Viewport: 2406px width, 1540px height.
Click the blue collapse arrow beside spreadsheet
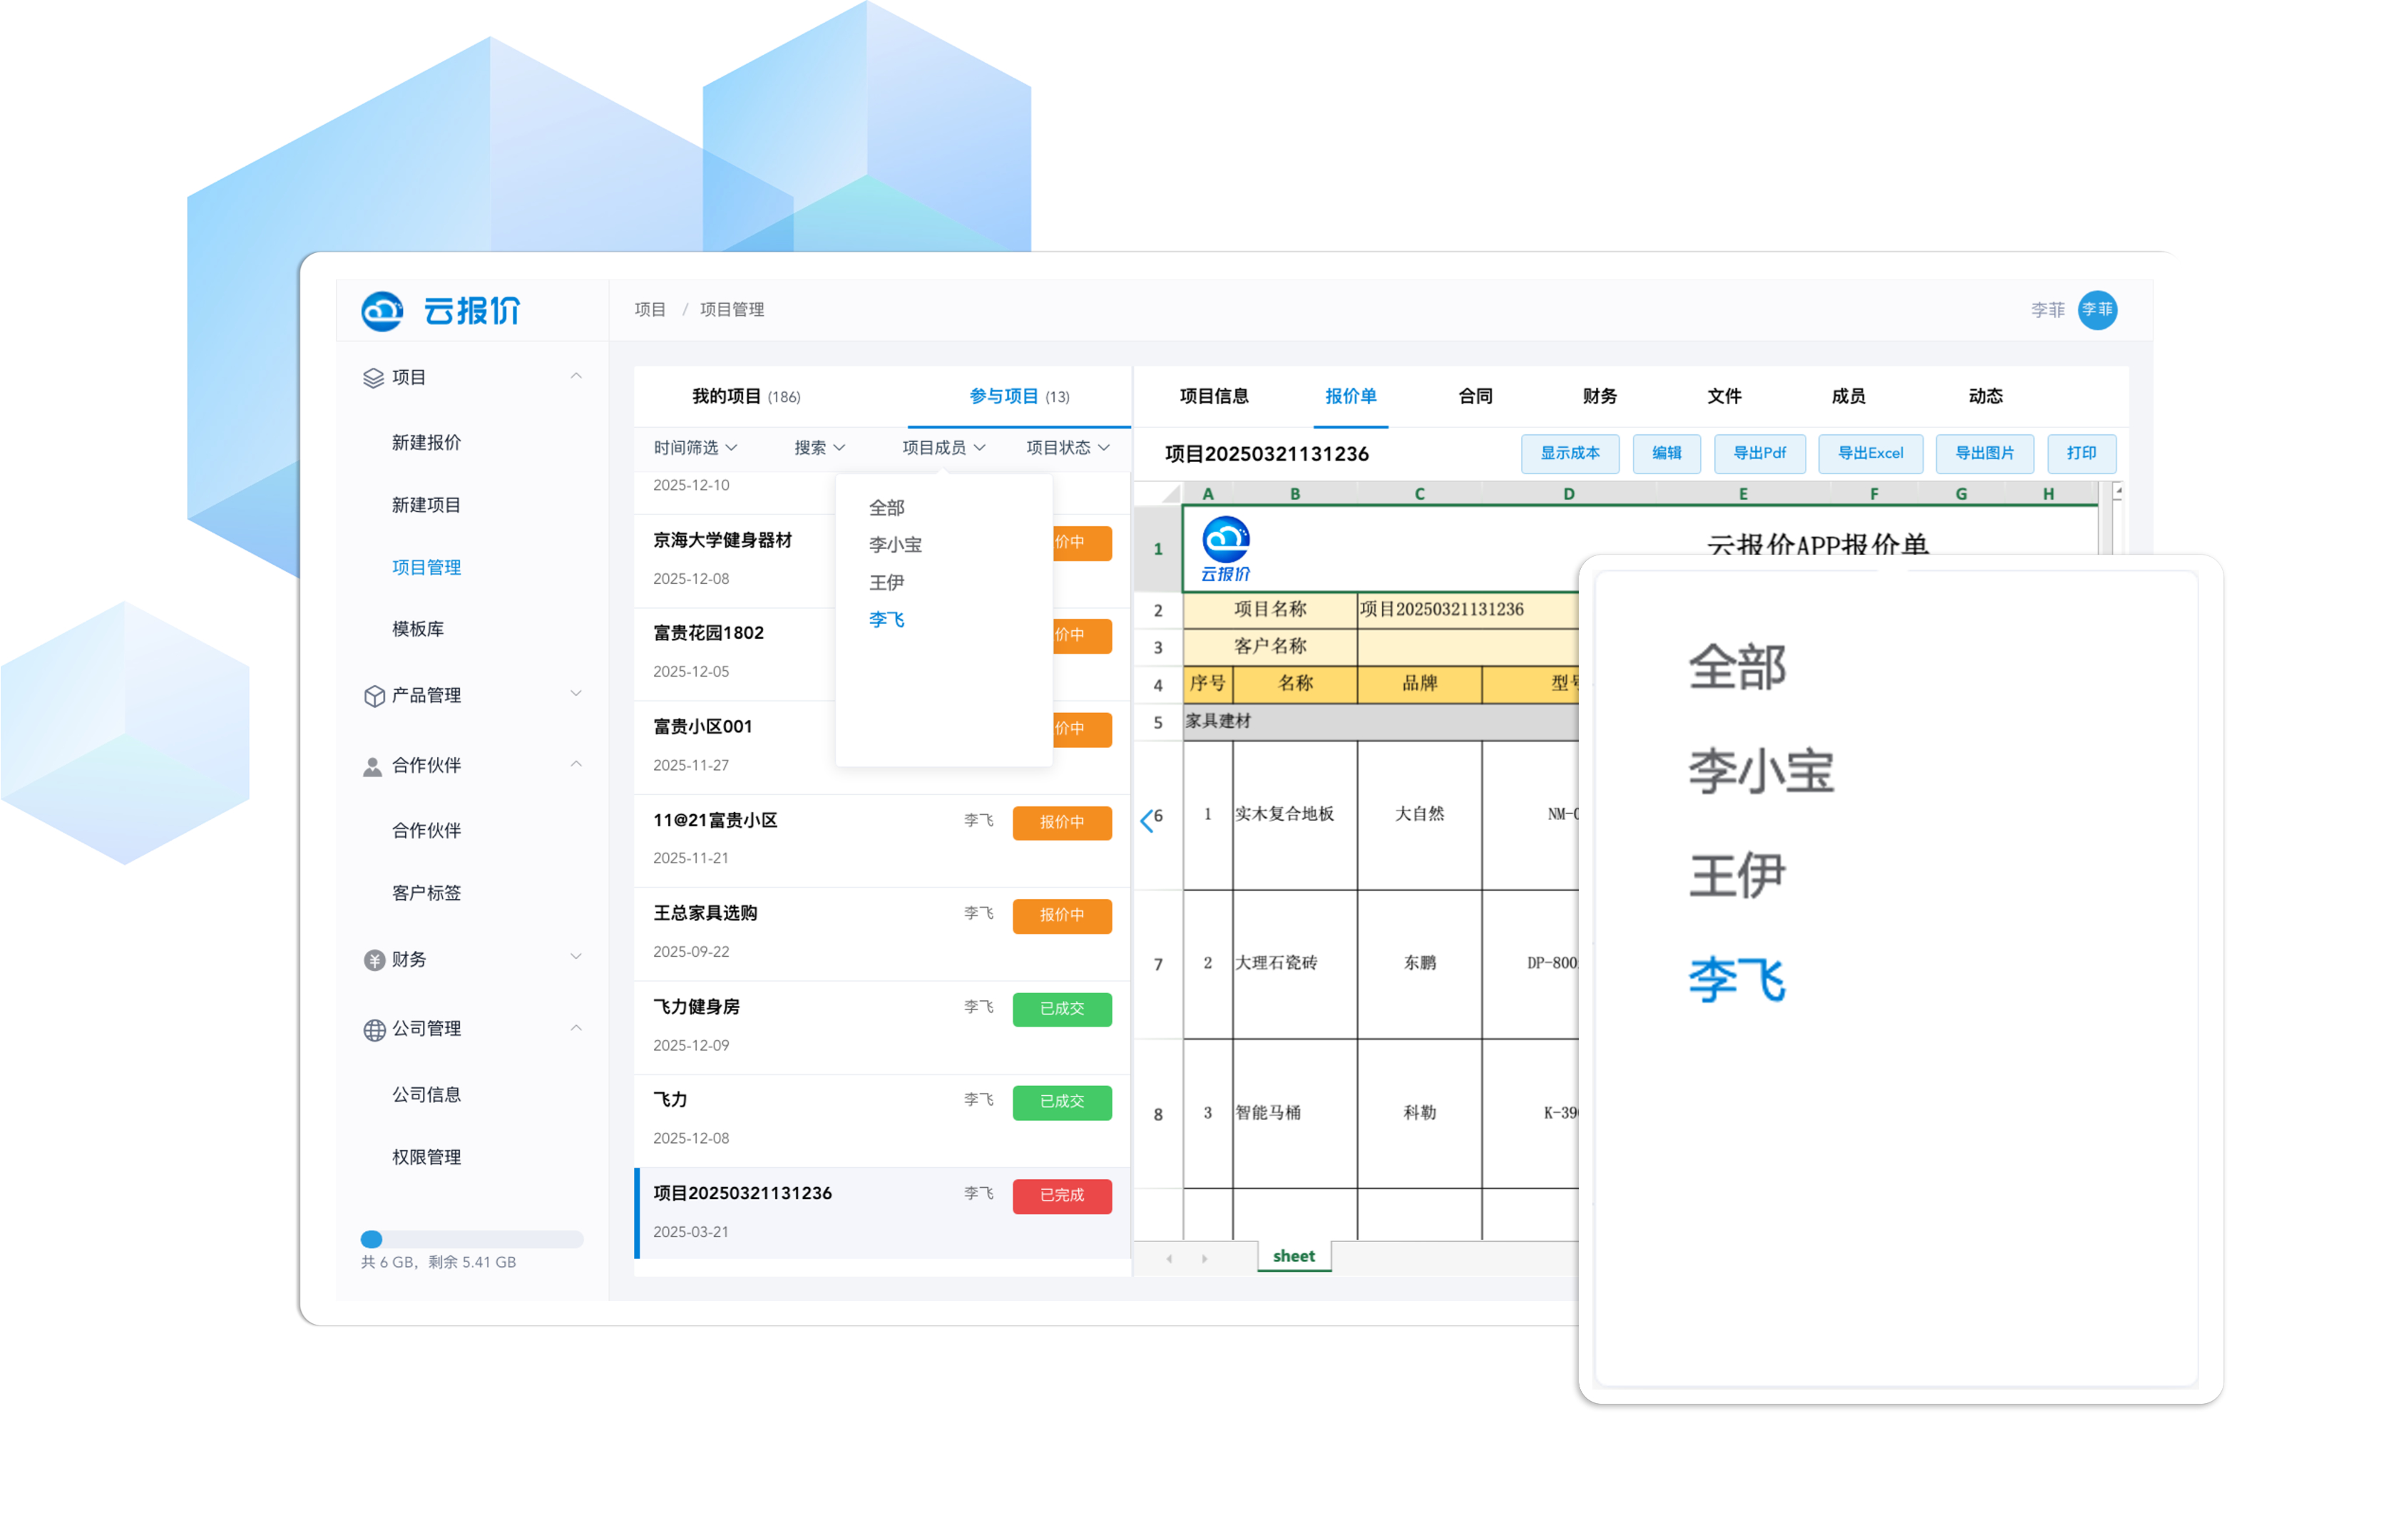1146,821
